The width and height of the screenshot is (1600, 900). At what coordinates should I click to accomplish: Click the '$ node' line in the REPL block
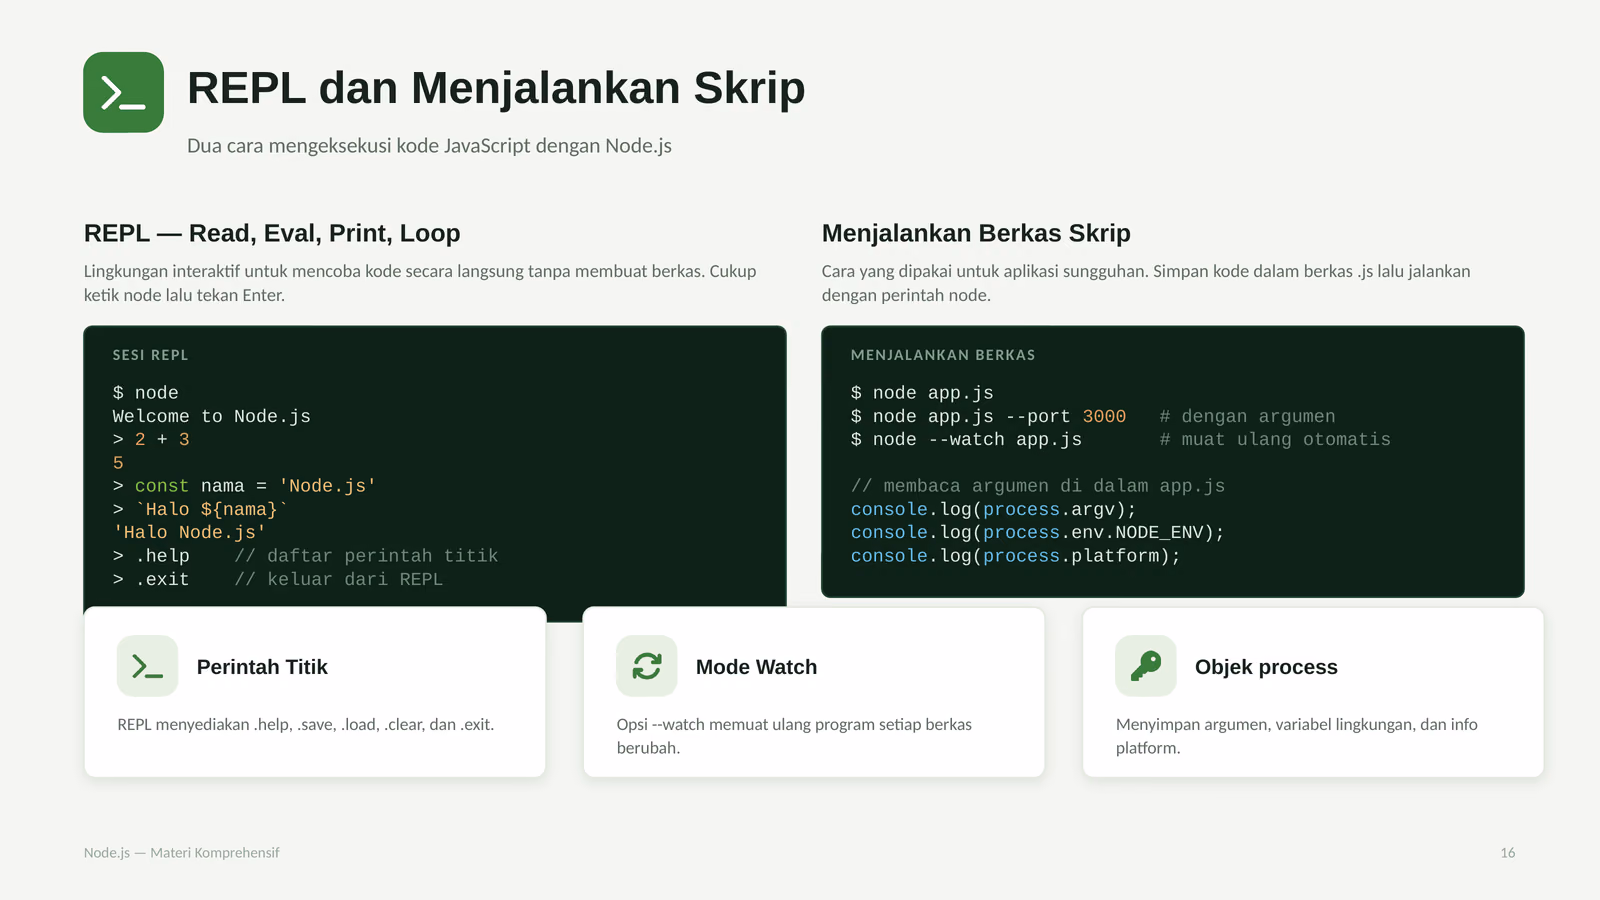point(146,393)
